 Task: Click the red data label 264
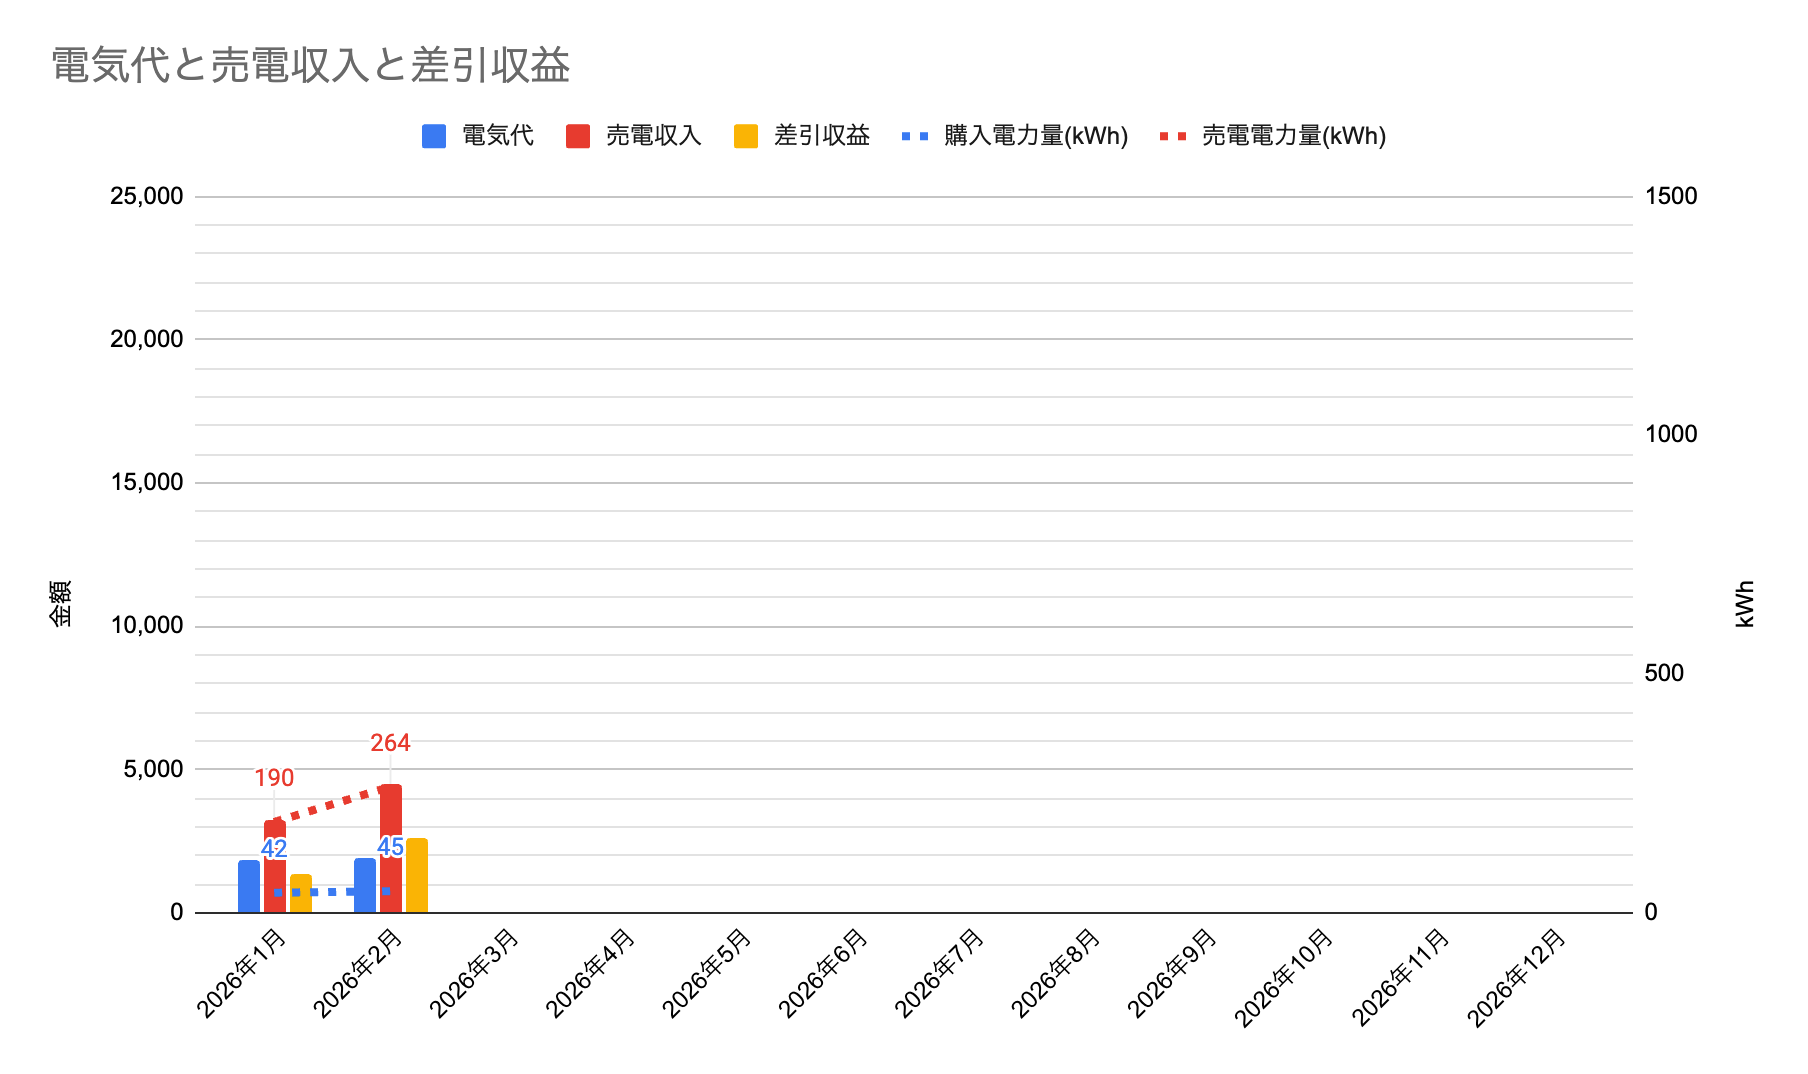pyautogui.click(x=390, y=743)
